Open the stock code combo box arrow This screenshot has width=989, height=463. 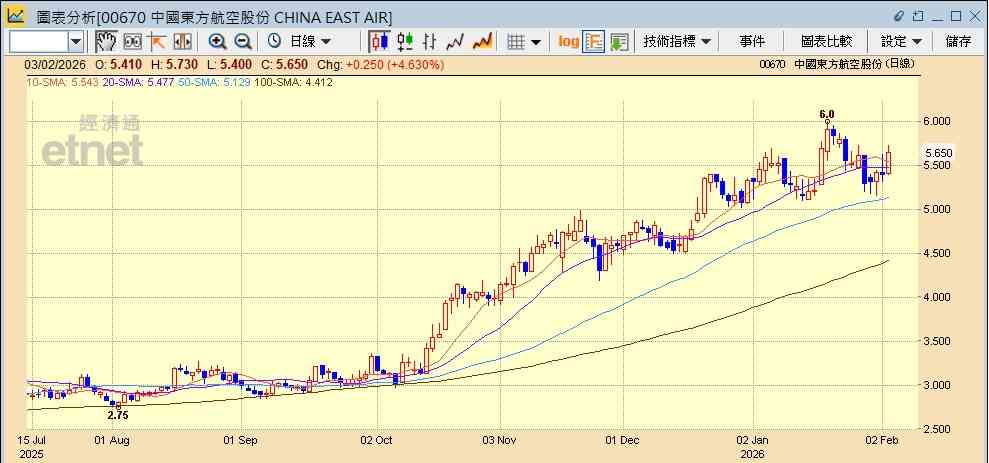point(76,42)
